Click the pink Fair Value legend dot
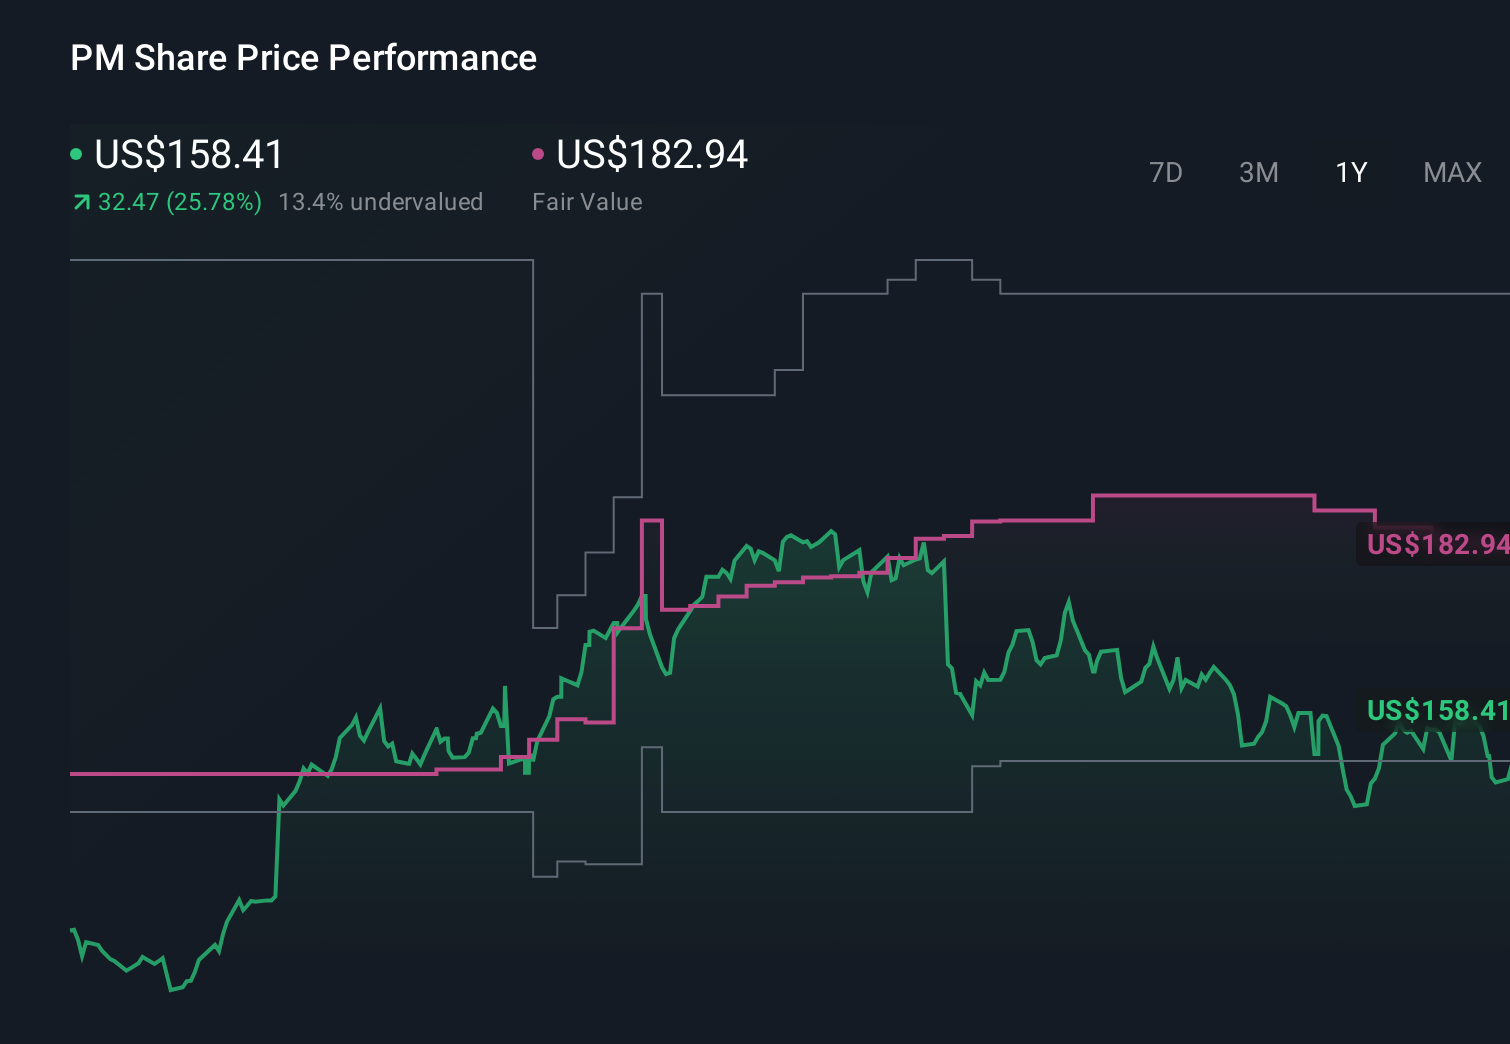 [x=539, y=152]
